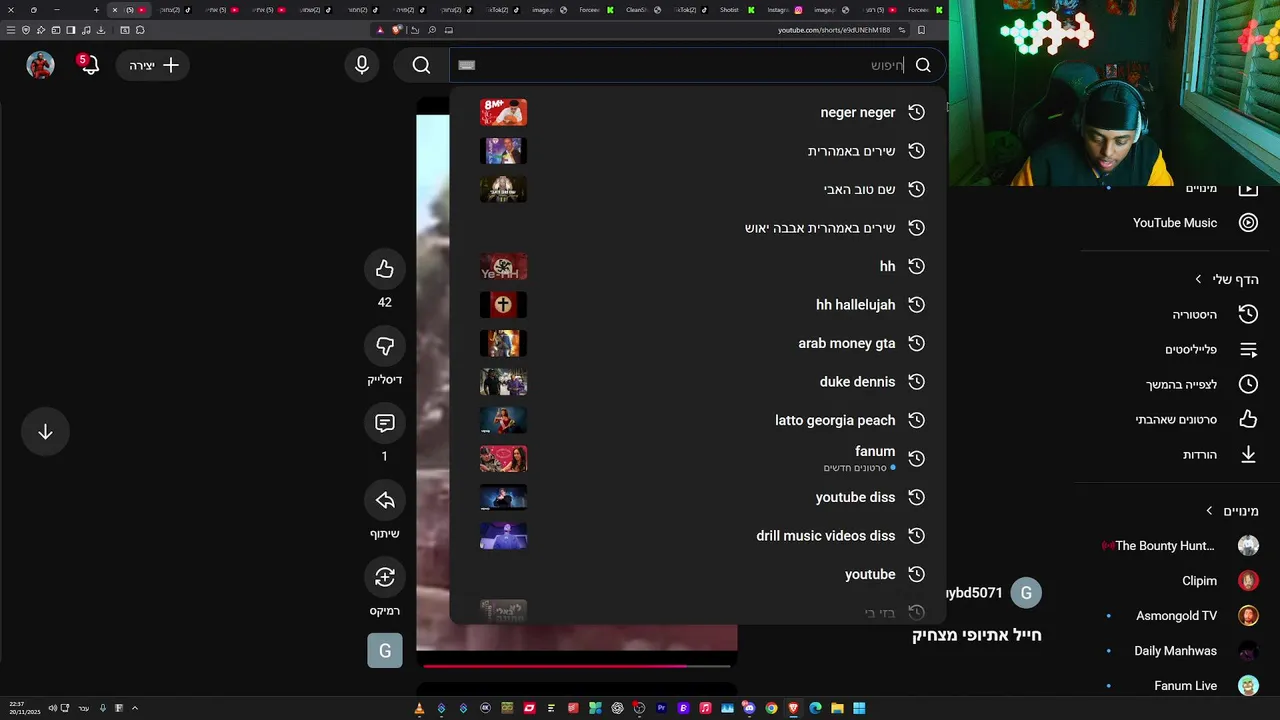1280x720 pixels.
Task: Select 'fanum' search suggestion
Action: (698, 458)
